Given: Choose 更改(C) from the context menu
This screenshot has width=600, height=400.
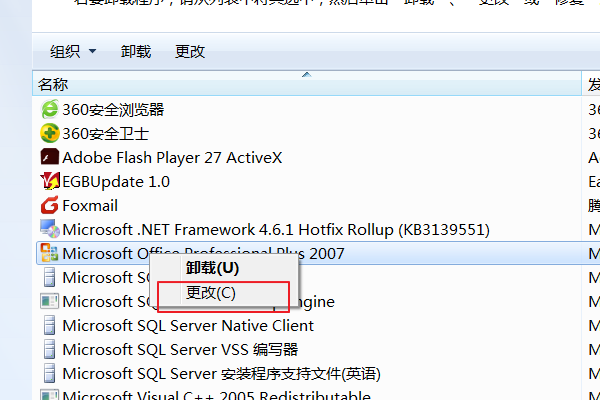Looking at the screenshot, I should [223, 293].
